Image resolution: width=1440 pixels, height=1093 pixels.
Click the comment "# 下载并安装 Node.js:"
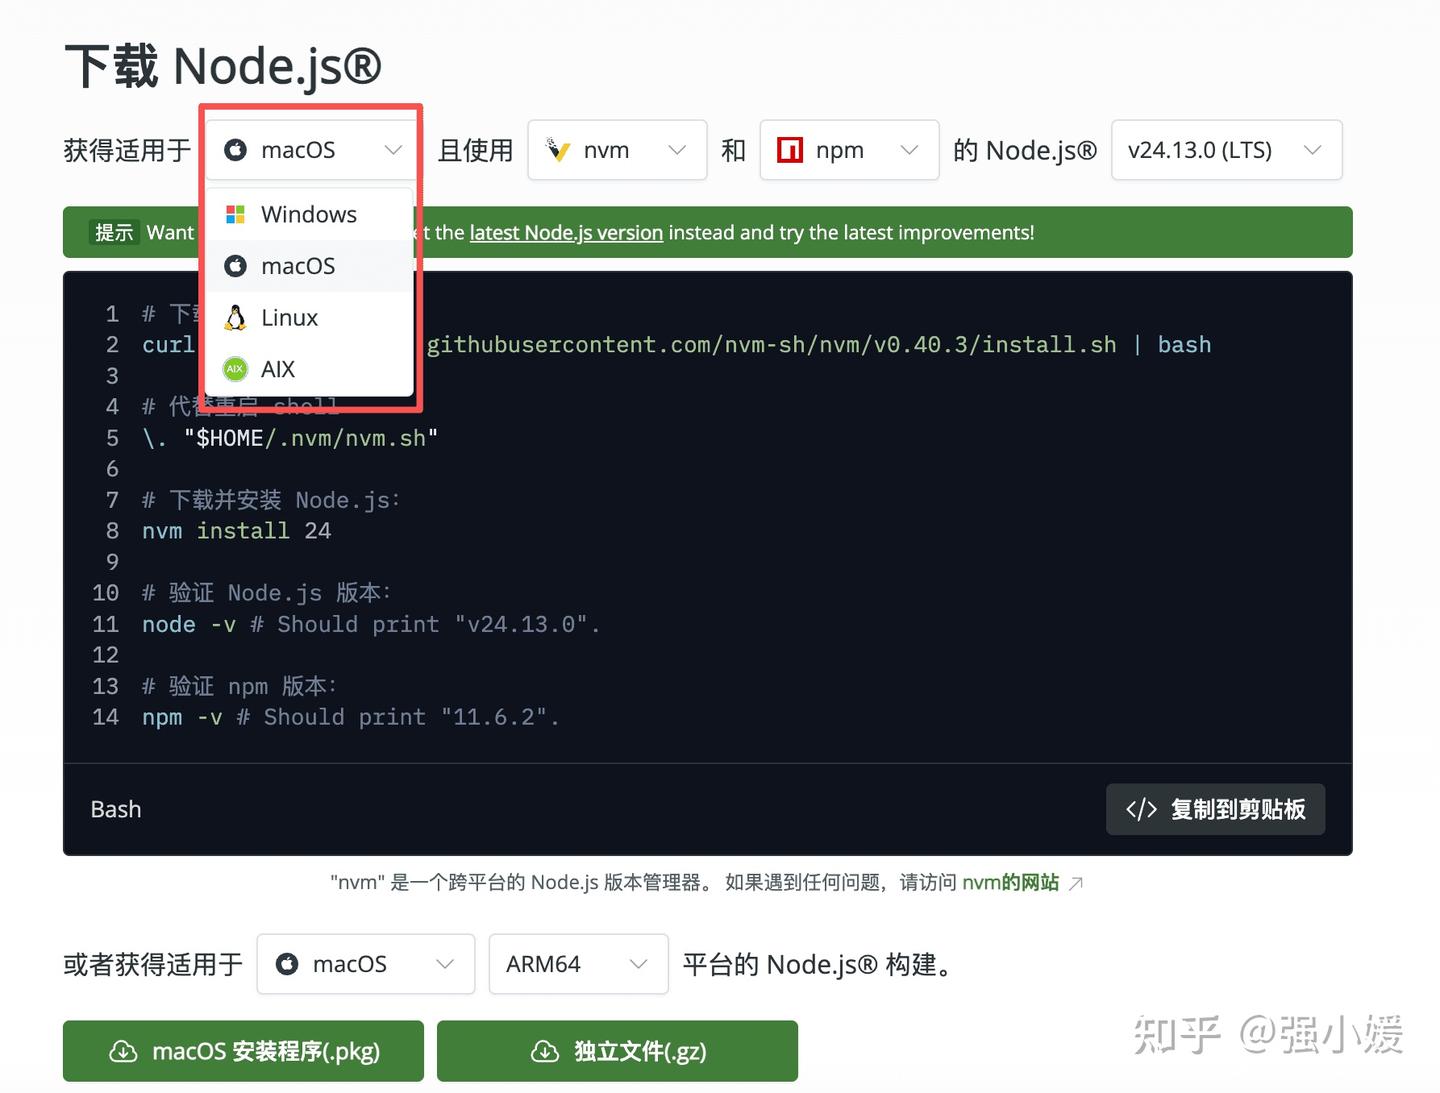[x=270, y=500]
